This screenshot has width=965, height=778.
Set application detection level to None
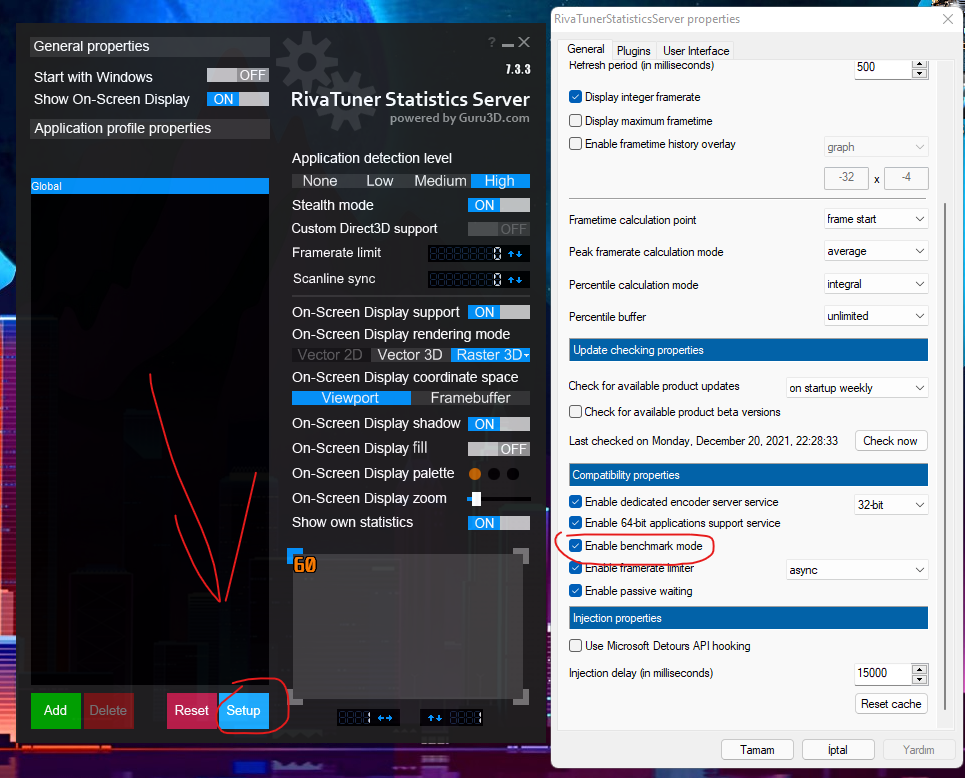pyautogui.click(x=320, y=181)
